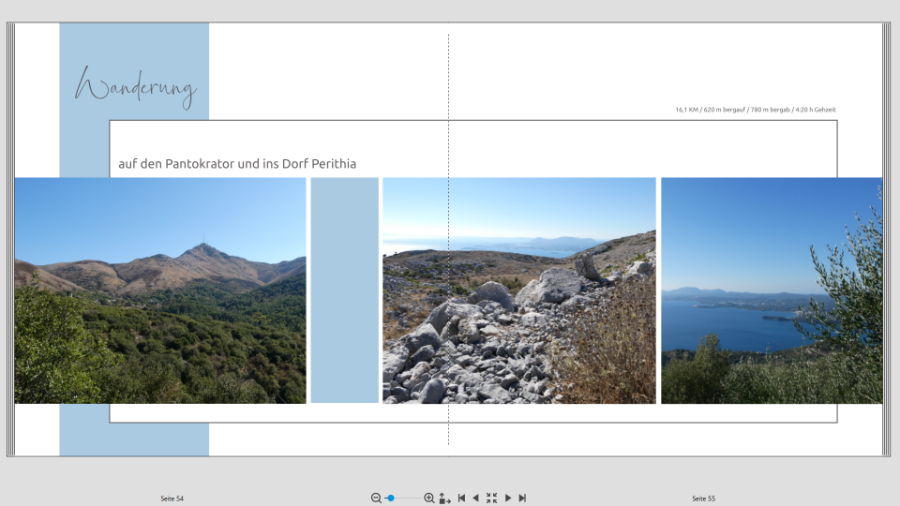Jump to the last page
The width and height of the screenshot is (900, 506).
(x=522, y=498)
